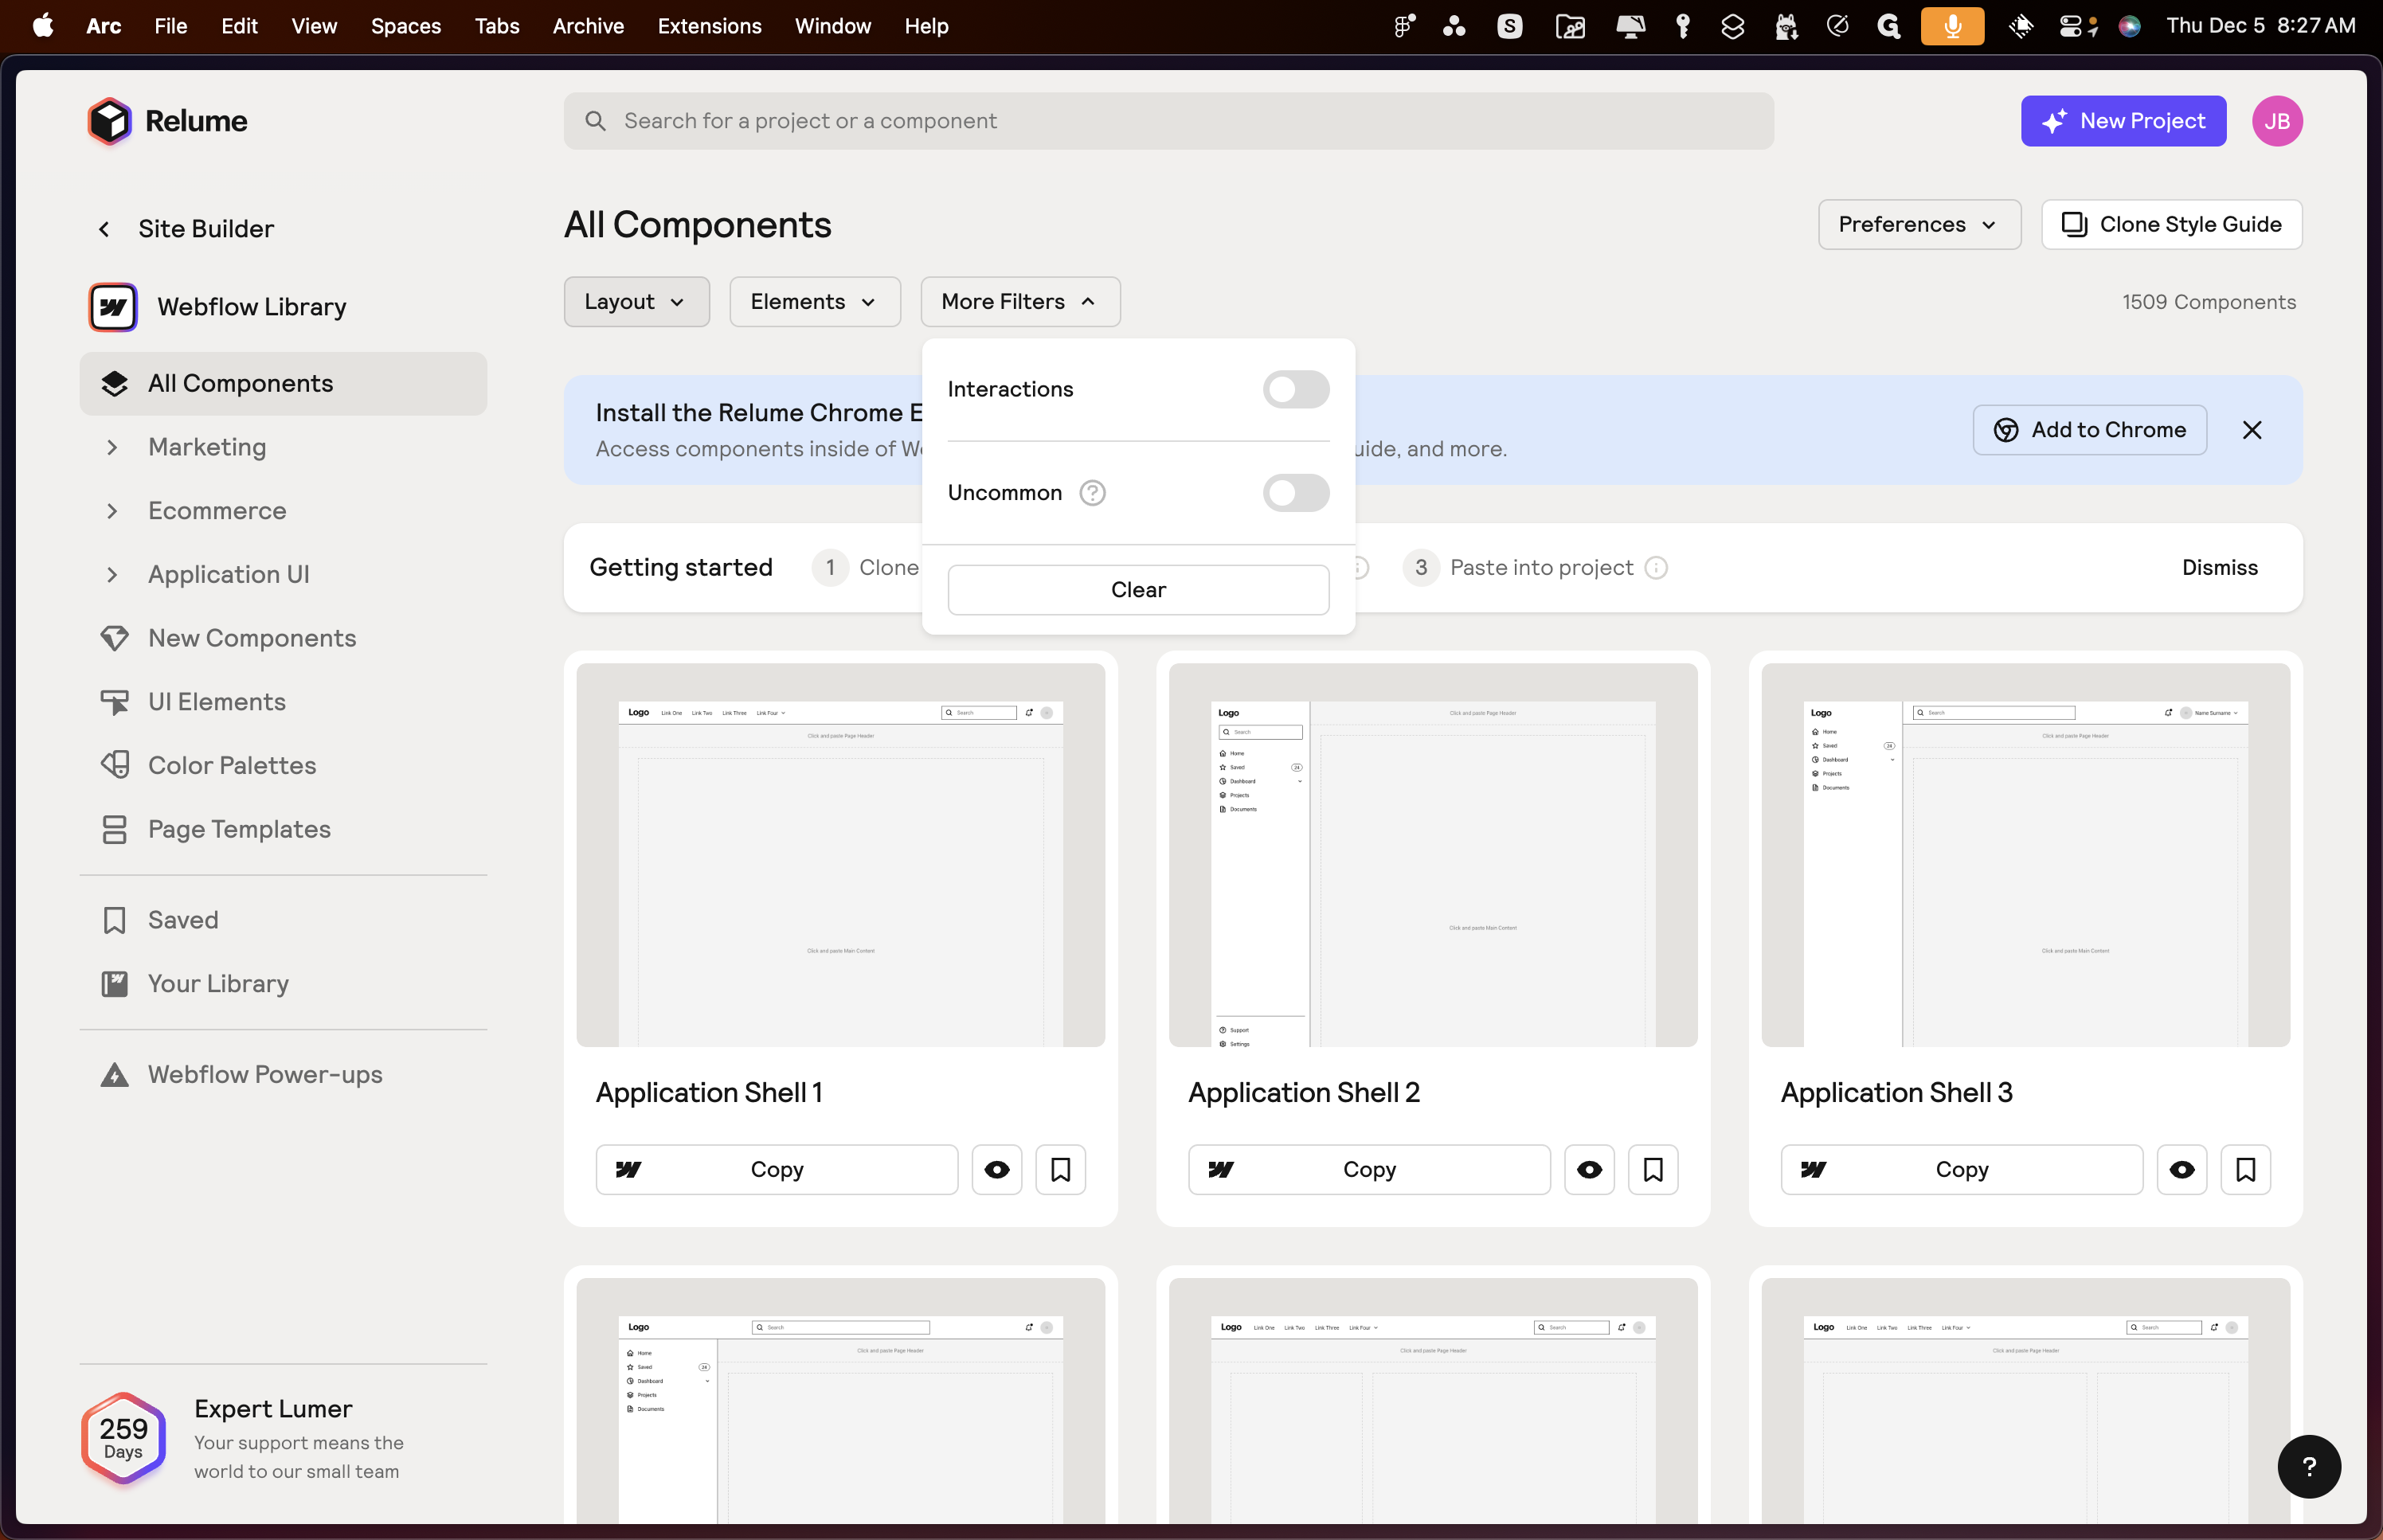Image resolution: width=2383 pixels, height=1540 pixels.
Task: Preview Application Shell 3 with eye icon
Action: pyautogui.click(x=2181, y=1169)
